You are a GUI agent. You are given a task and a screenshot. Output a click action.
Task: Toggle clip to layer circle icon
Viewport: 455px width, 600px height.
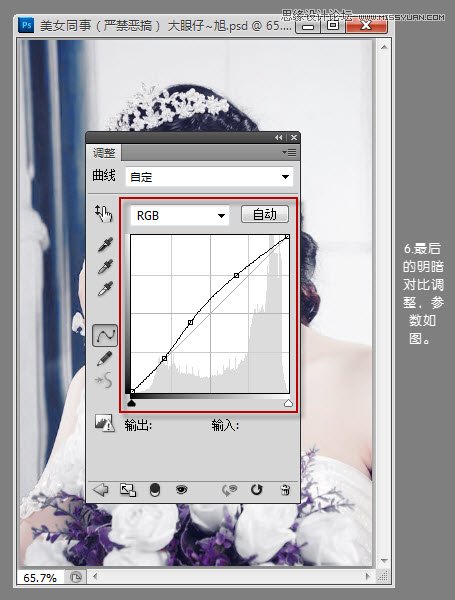pyautogui.click(x=155, y=490)
